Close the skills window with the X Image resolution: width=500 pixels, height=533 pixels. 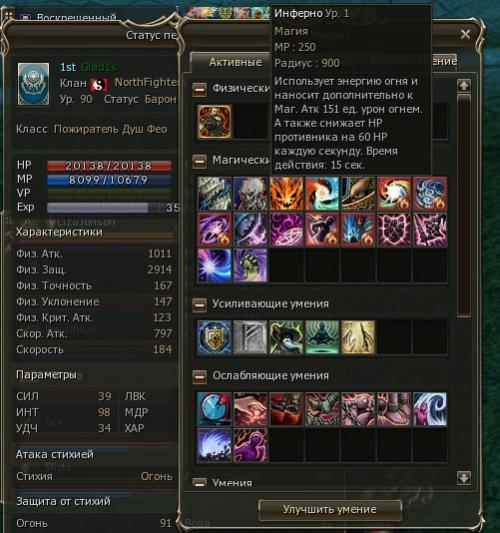tap(465, 34)
